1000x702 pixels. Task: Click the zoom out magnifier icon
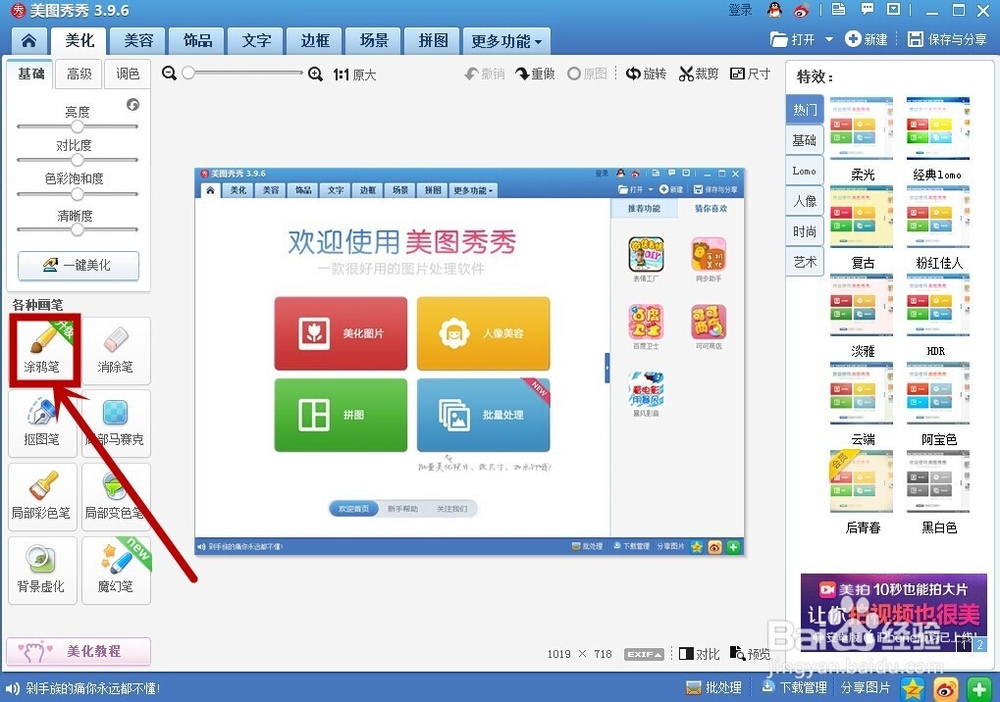[169, 73]
